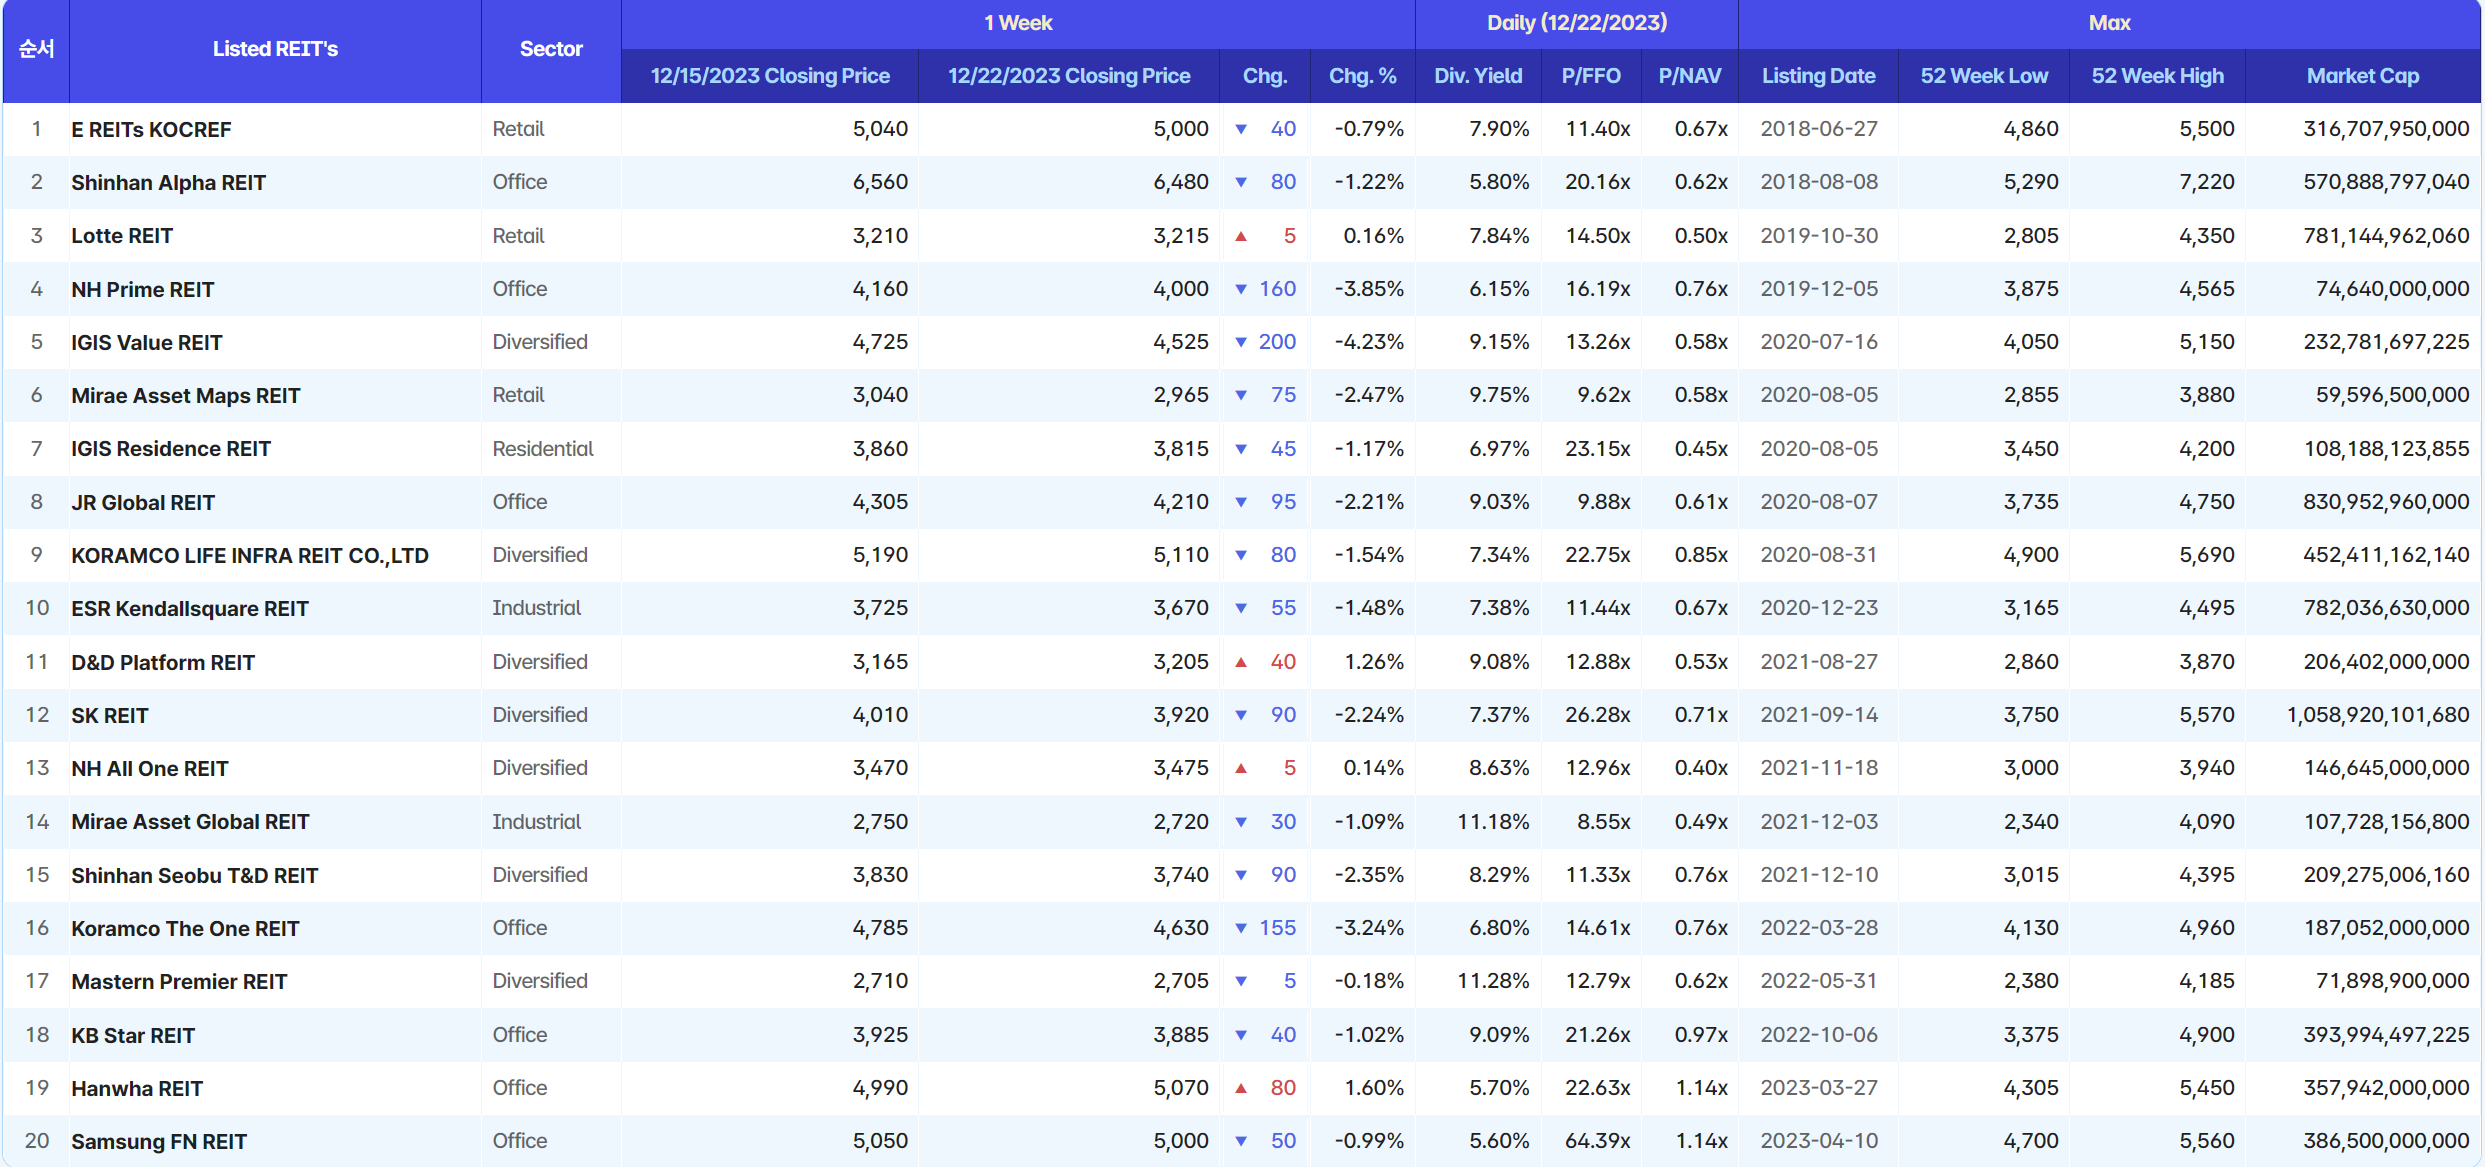Click the P/FFO column header
Viewport: 2485px width, 1167px height.
coord(1591,76)
